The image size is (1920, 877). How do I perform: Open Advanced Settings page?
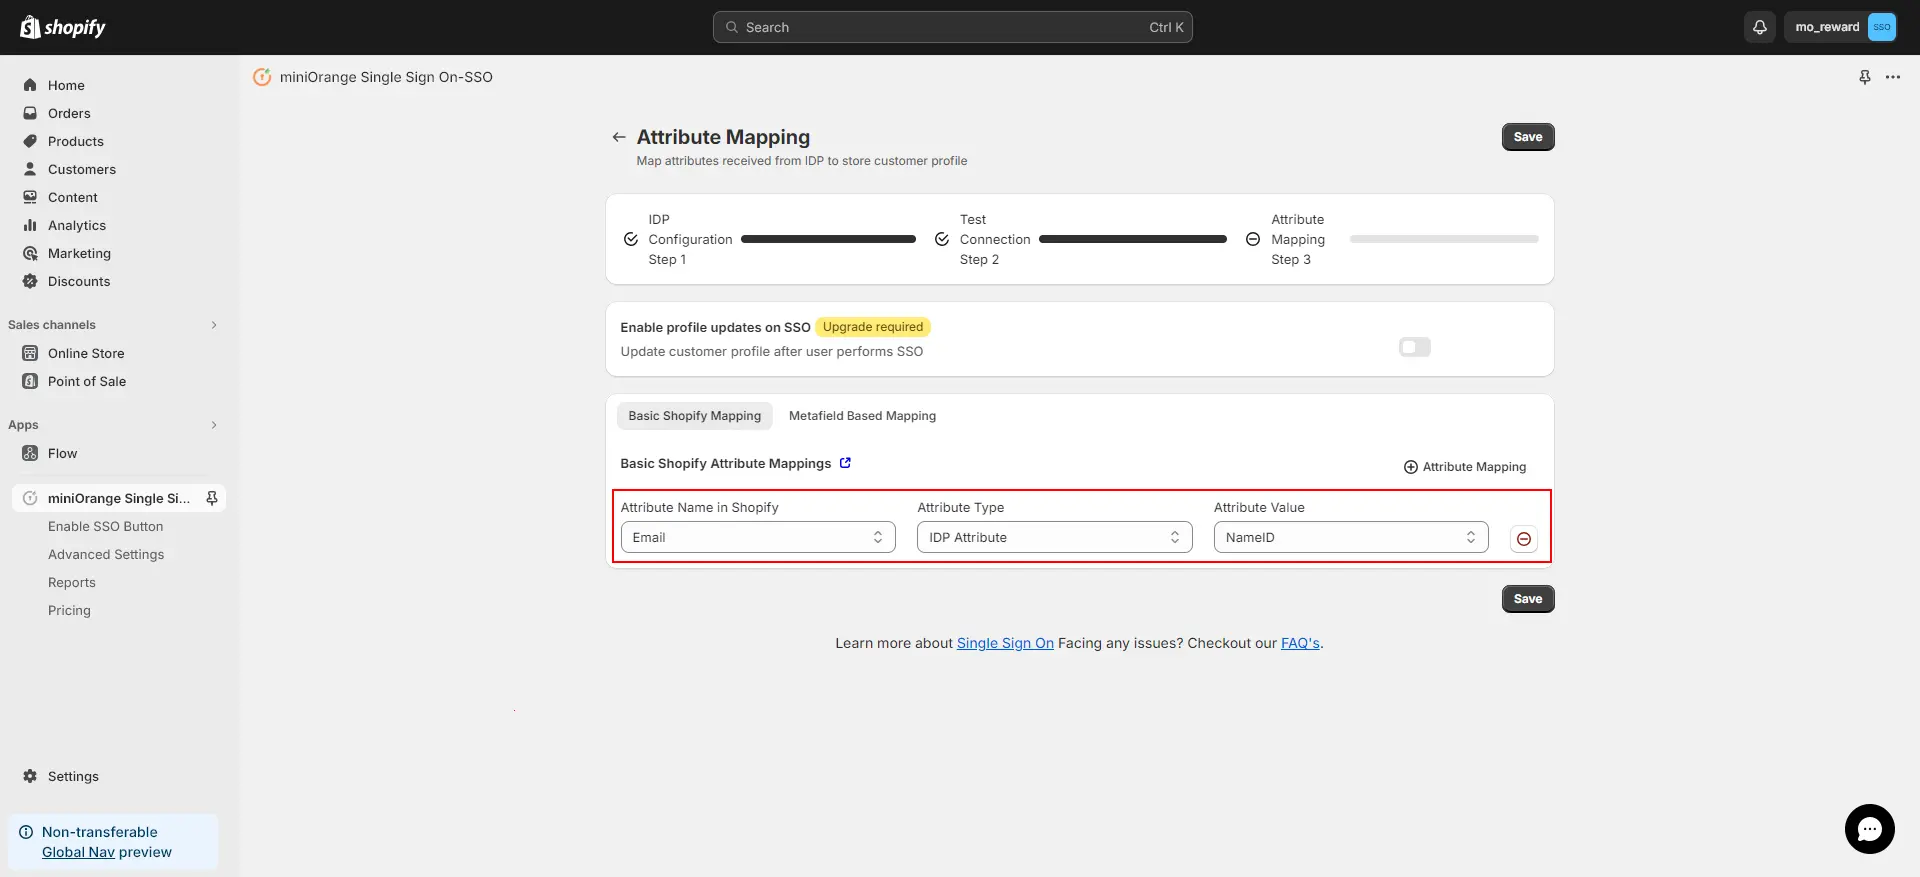click(x=106, y=554)
